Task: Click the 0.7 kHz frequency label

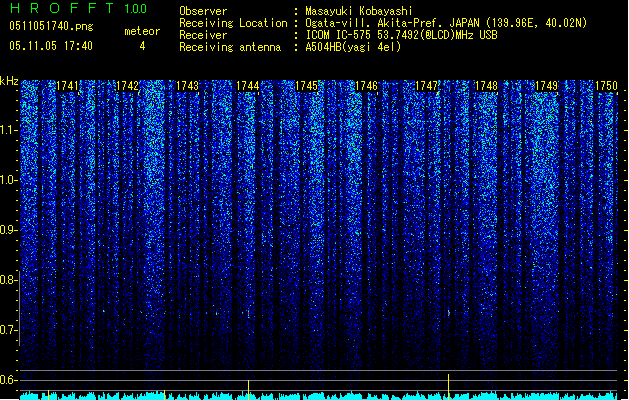Action: click(8, 330)
